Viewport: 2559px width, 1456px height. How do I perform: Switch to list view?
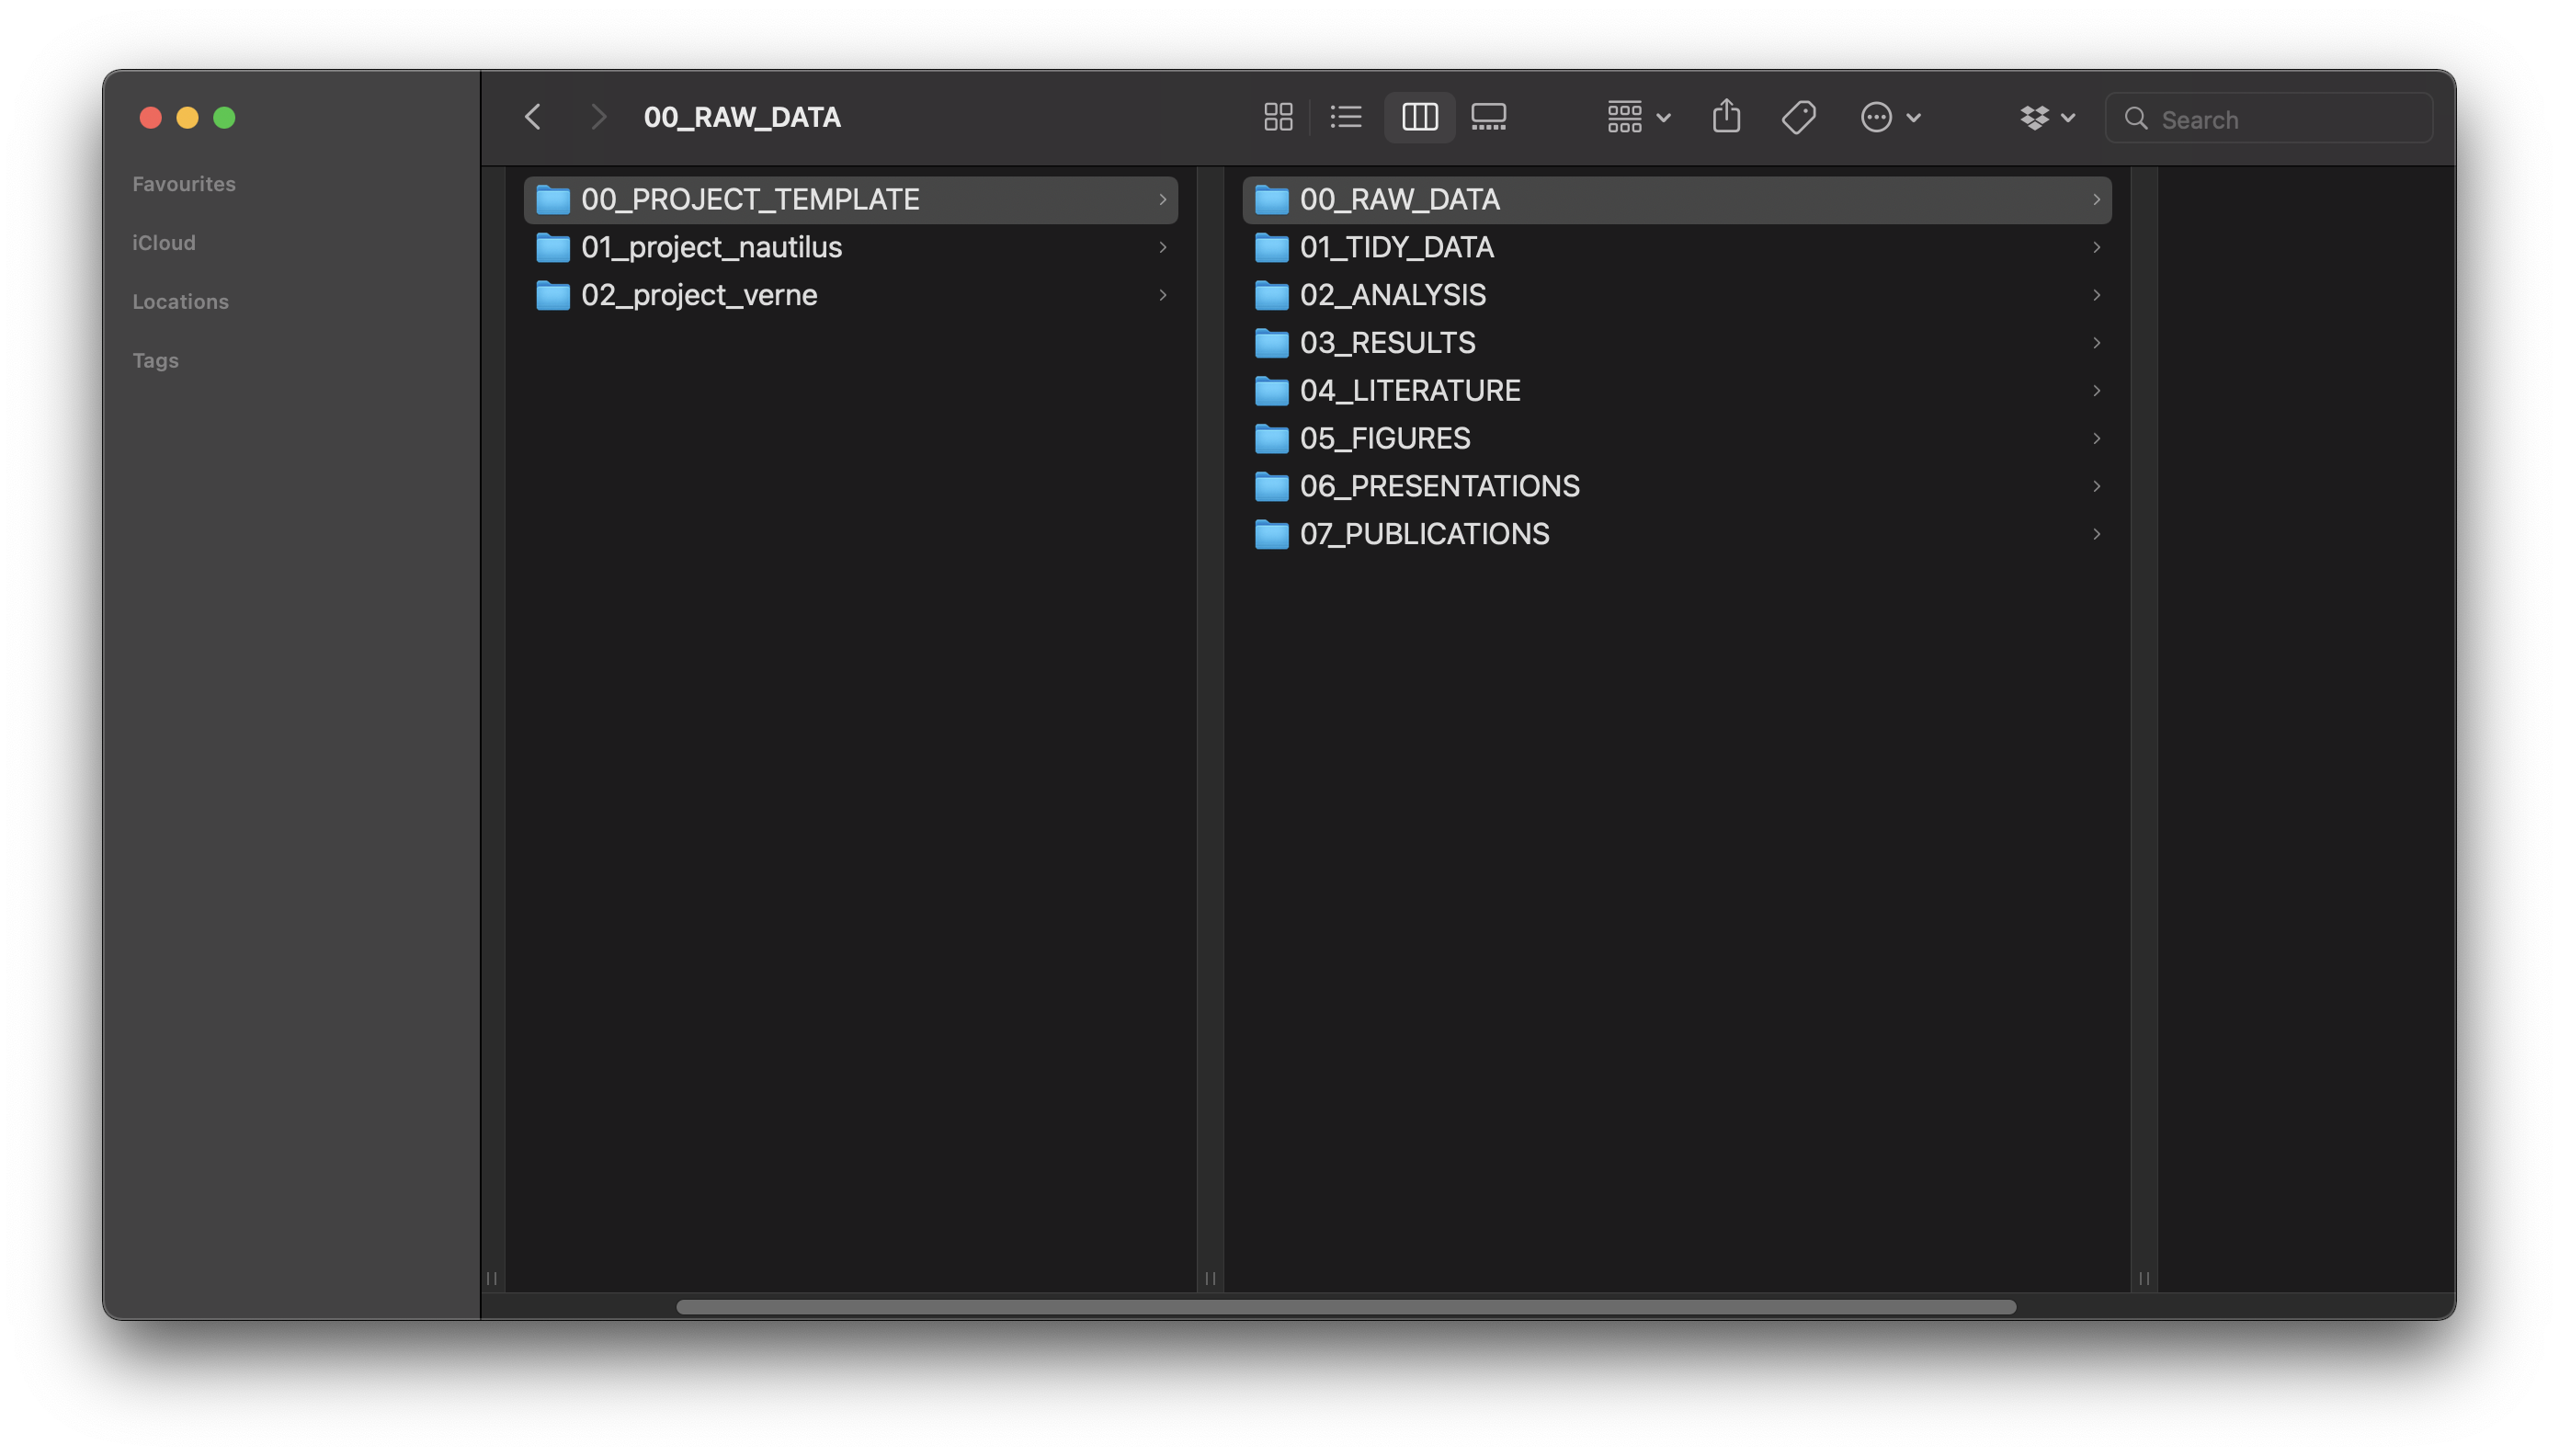(1346, 118)
